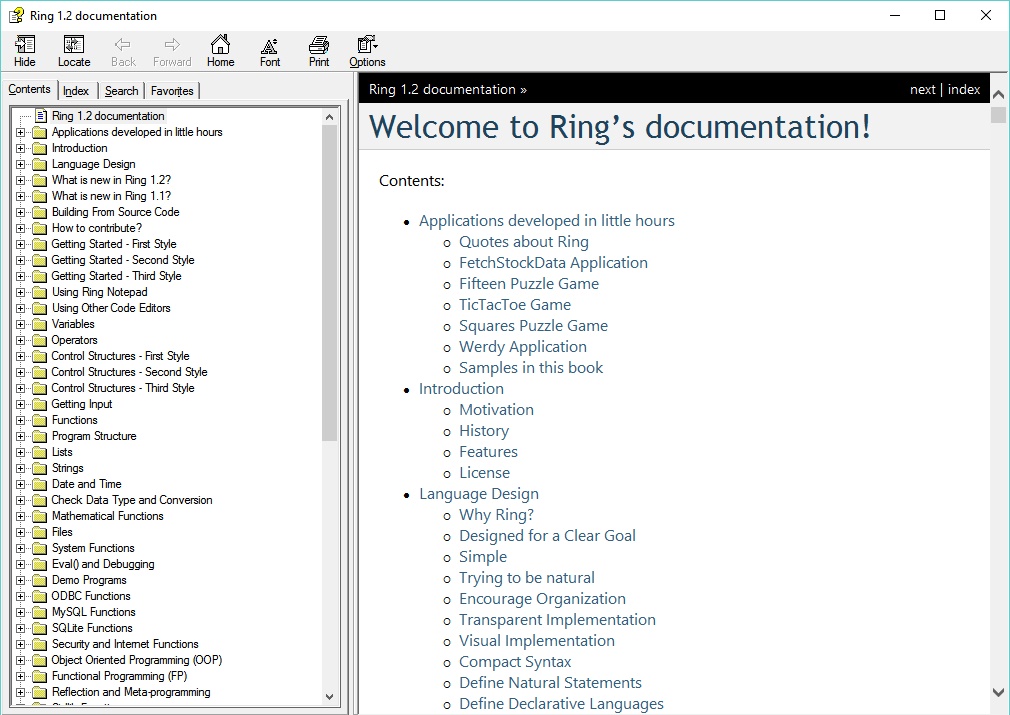Viewport: 1010px width, 715px height.
Task: Select What is new in Ring 1.1? item
Action: pyautogui.click(x=111, y=196)
